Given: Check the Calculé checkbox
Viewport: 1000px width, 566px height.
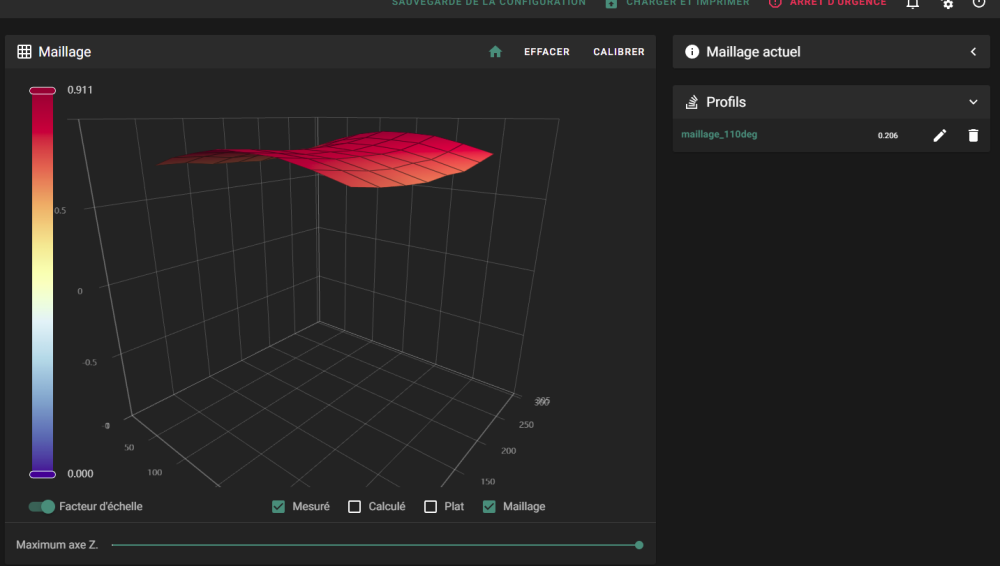Looking at the screenshot, I should click(x=355, y=507).
